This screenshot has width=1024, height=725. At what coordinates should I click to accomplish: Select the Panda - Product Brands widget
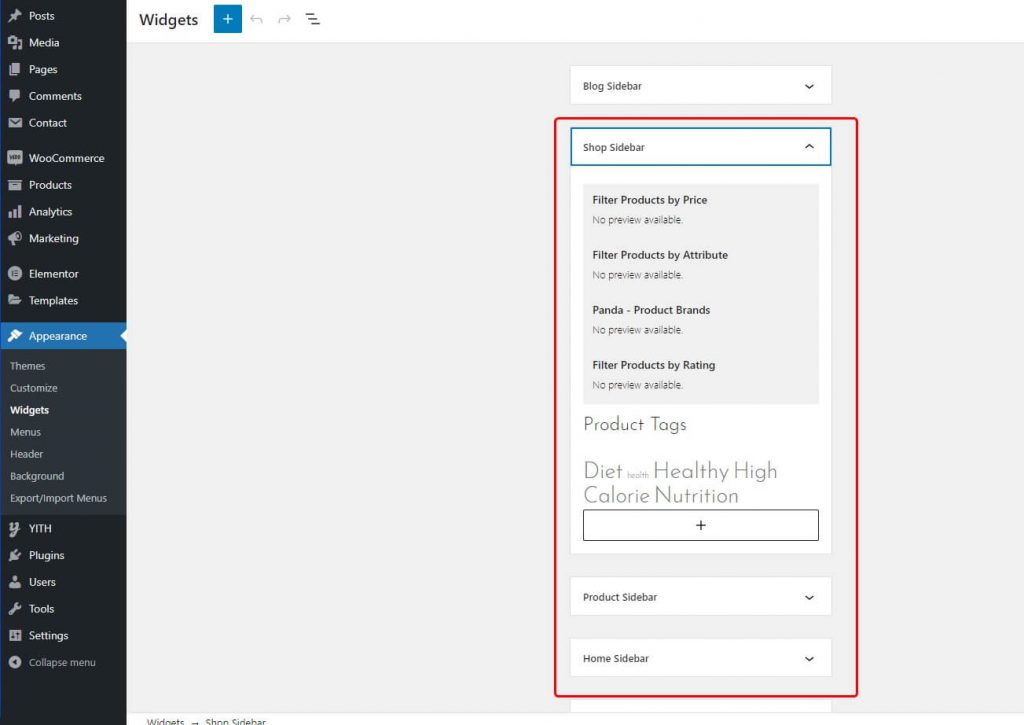651,310
